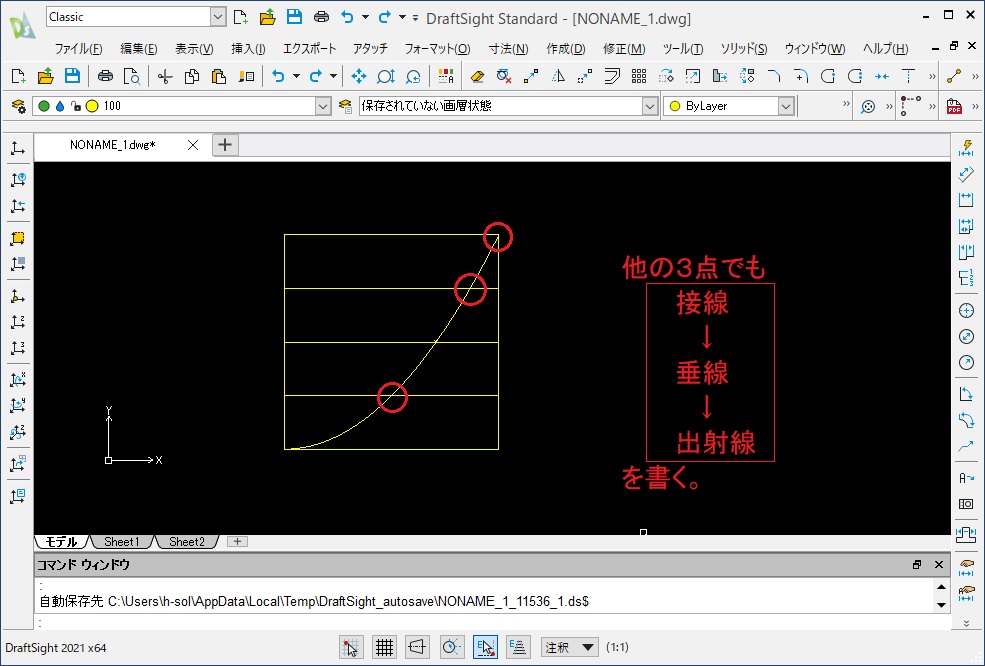Toggle layer 100 freeze droplet icon
The width and height of the screenshot is (985, 666).
[x=60, y=106]
